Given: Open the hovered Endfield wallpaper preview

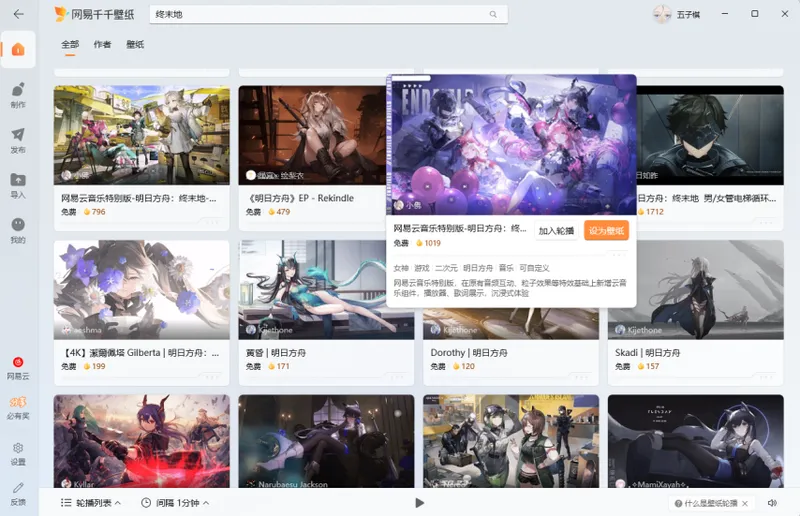Looking at the screenshot, I should click(511, 144).
